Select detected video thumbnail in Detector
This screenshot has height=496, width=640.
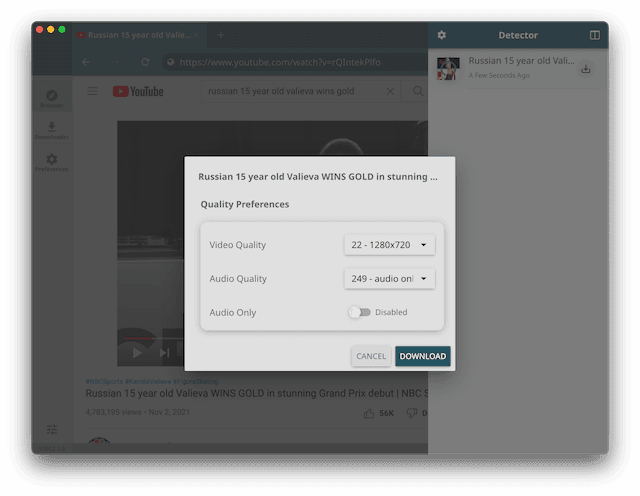448,68
